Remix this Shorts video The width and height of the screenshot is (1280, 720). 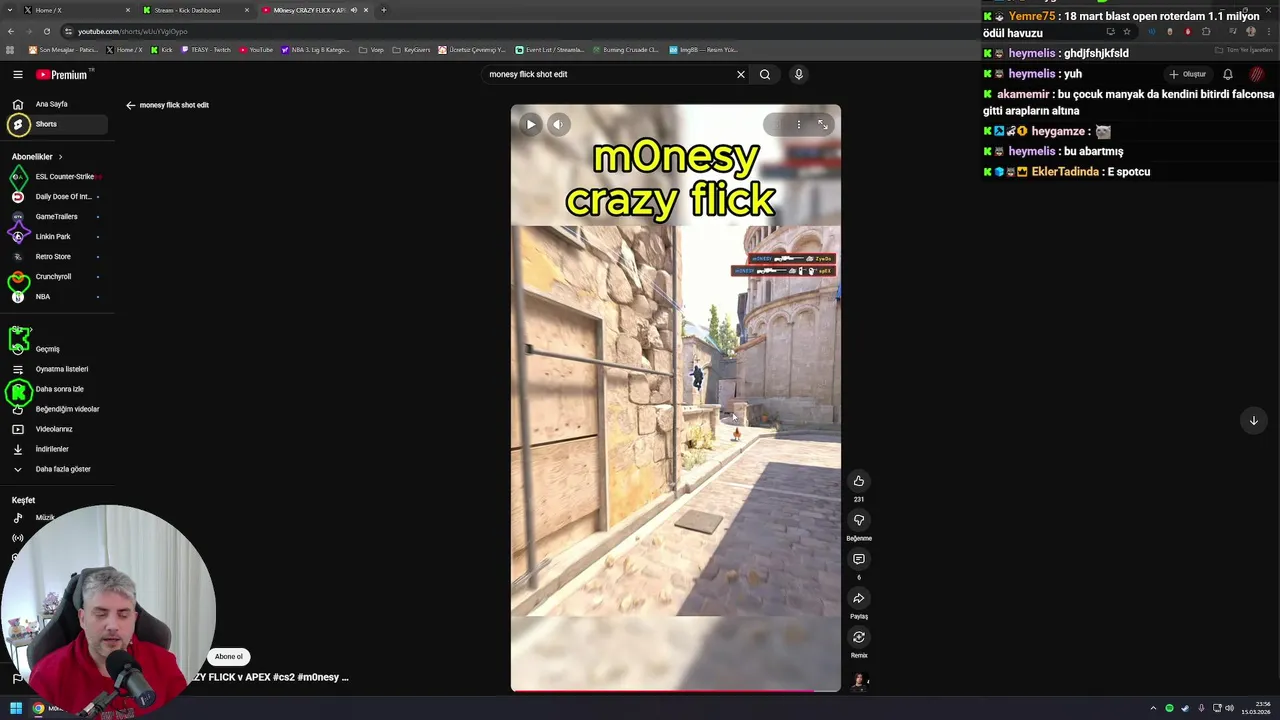(858, 637)
